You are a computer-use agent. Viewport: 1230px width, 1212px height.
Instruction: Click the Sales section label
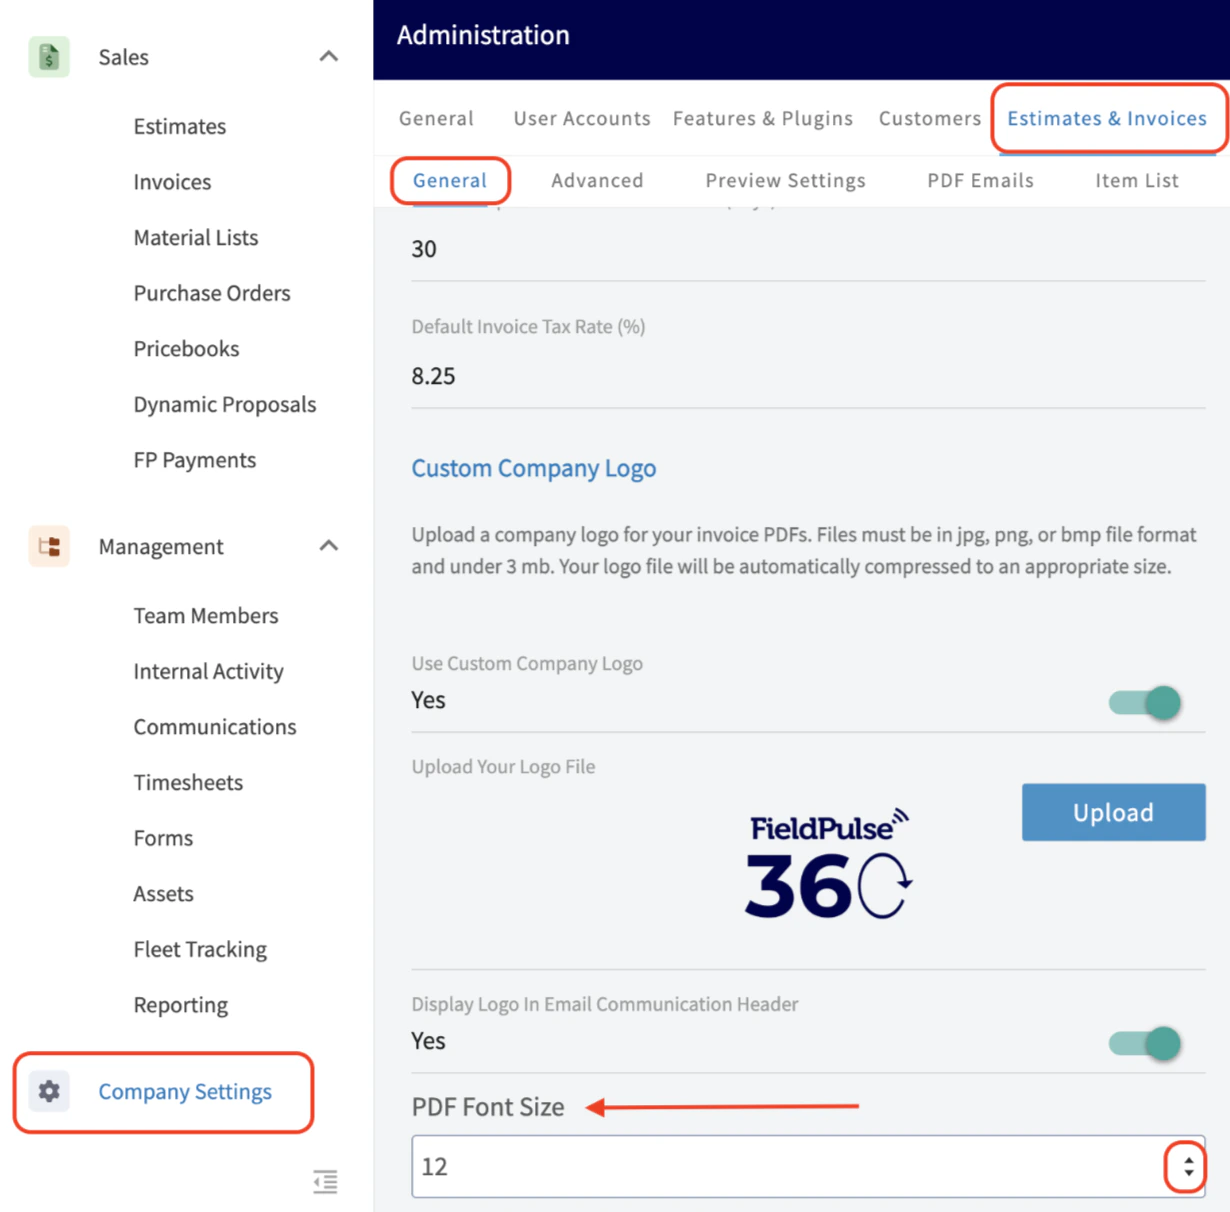pyautogui.click(x=123, y=57)
